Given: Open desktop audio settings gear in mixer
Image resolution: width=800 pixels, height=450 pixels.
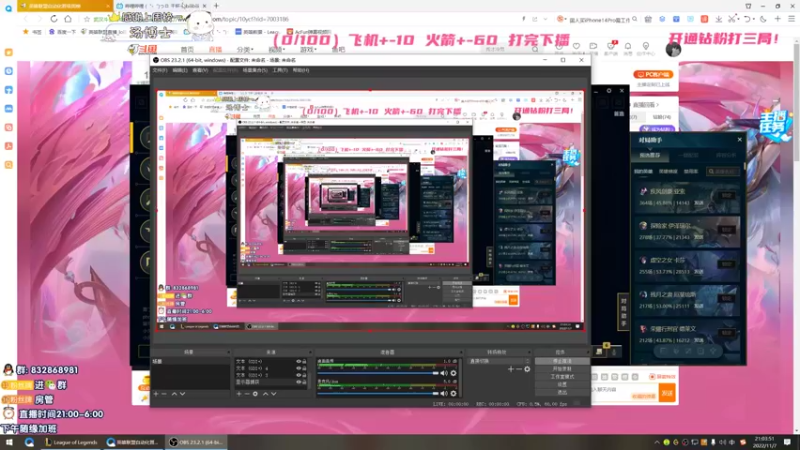Looking at the screenshot, I should [453, 373].
